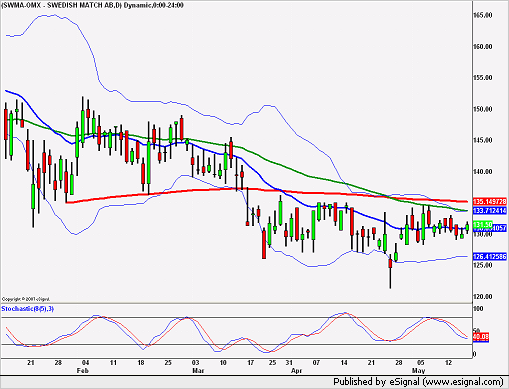
Task: Click the Apr month label on time axis
Action: click(x=296, y=371)
